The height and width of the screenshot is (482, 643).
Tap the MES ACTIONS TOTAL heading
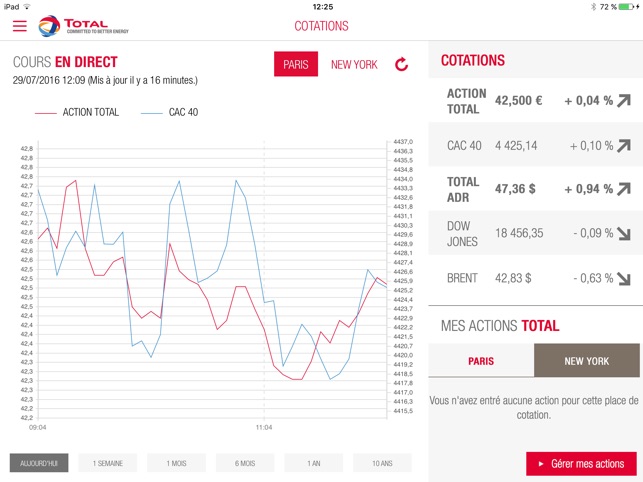(500, 326)
